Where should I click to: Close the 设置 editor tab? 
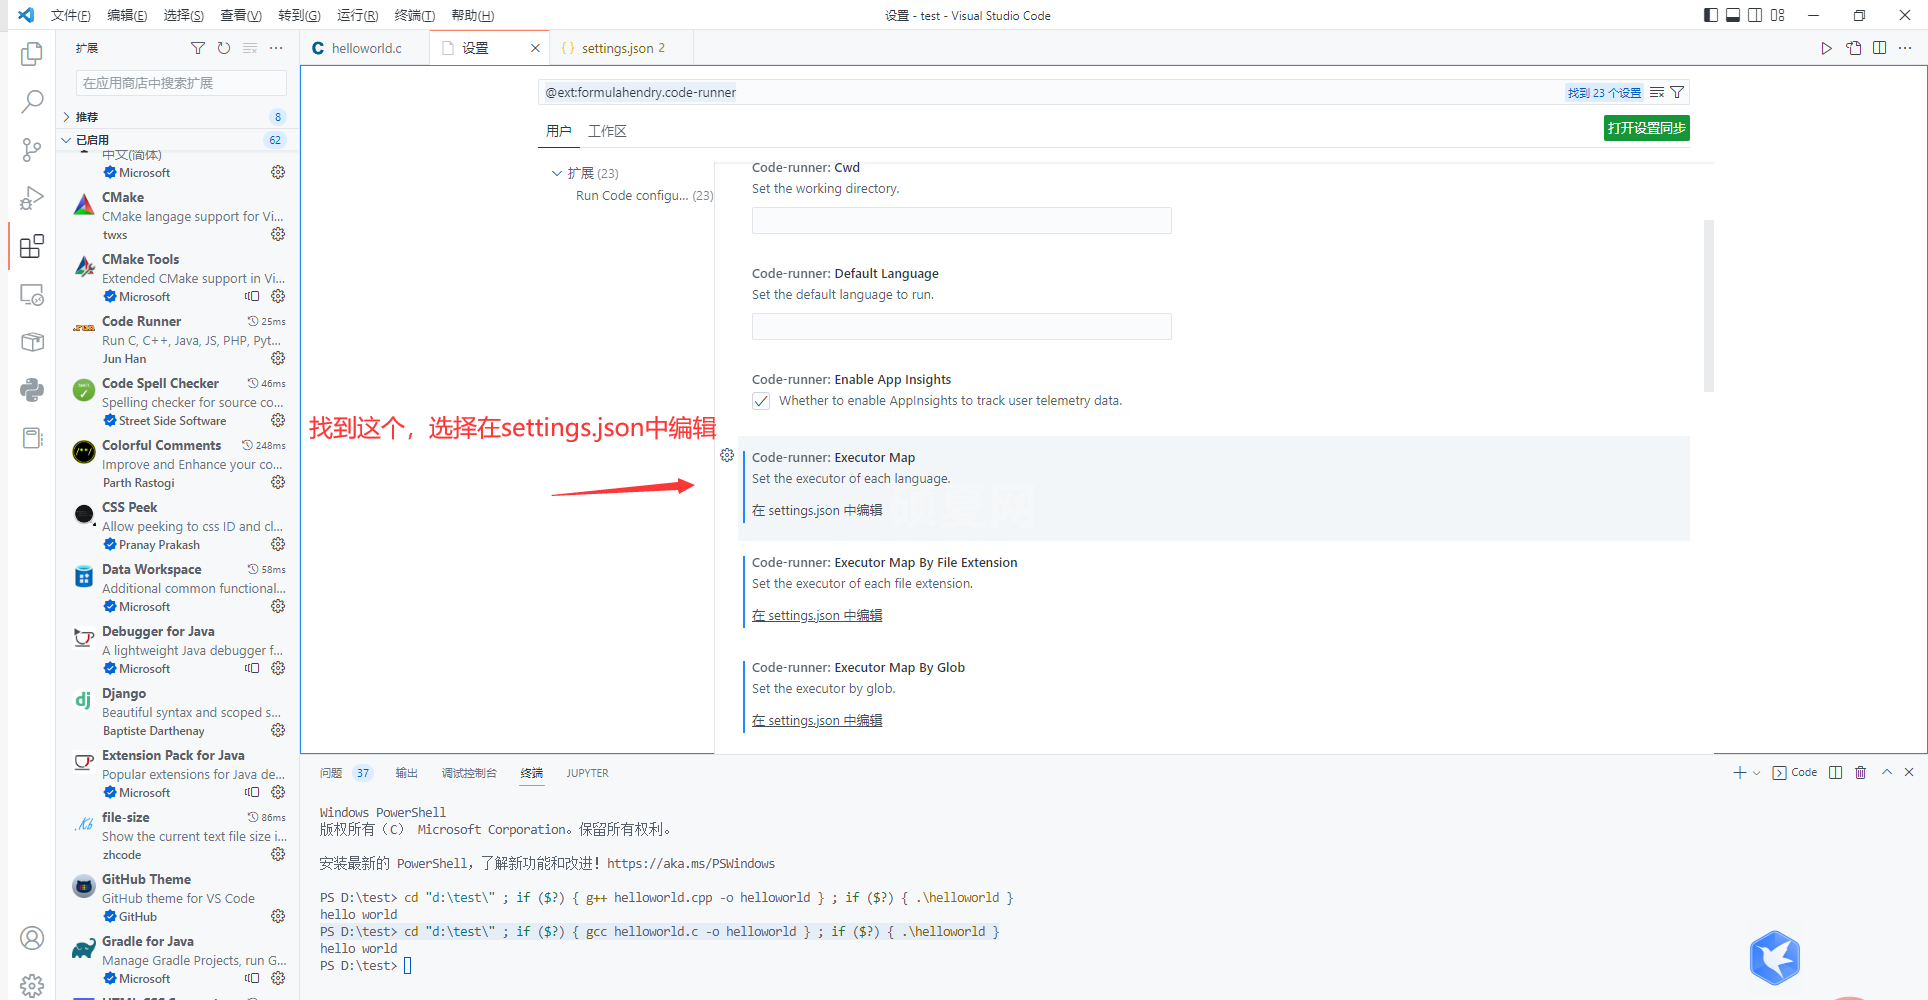(535, 48)
